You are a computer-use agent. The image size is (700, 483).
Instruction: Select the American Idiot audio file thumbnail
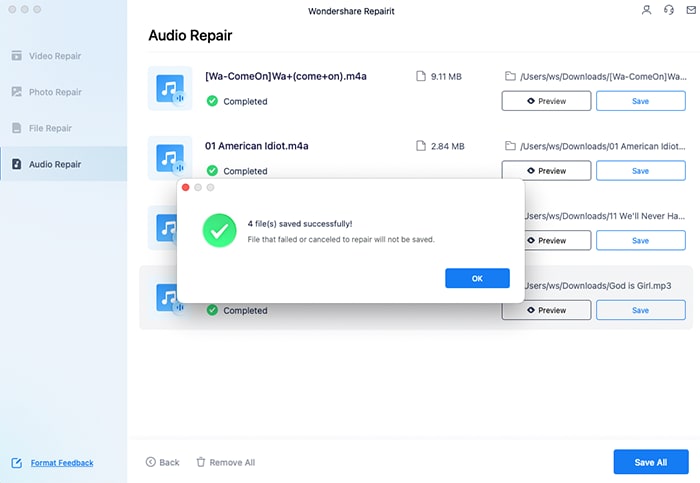coord(170,158)
